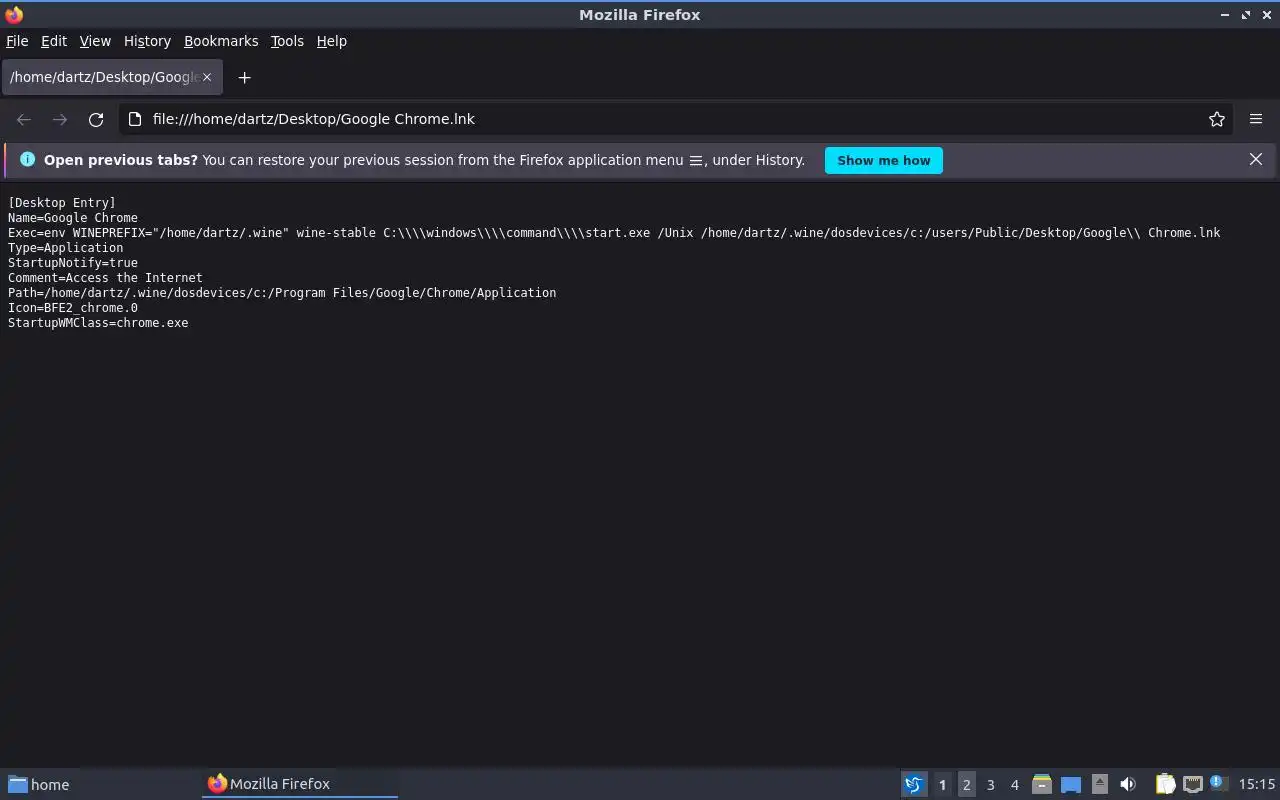Switch to workspace 1
The image size is (1280, 800).
942,785
